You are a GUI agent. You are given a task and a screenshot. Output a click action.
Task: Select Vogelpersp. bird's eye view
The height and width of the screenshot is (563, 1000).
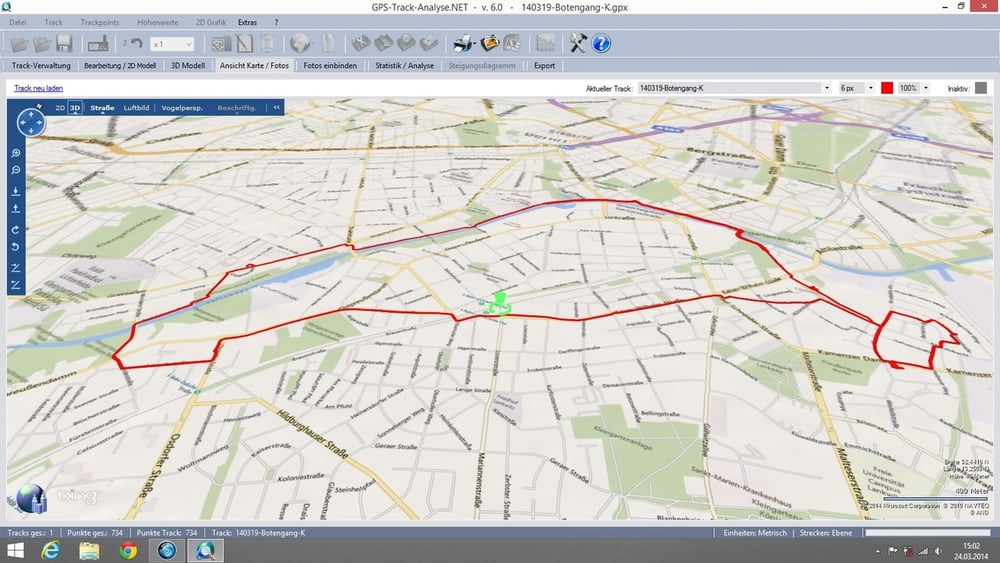tap(182, 108)
